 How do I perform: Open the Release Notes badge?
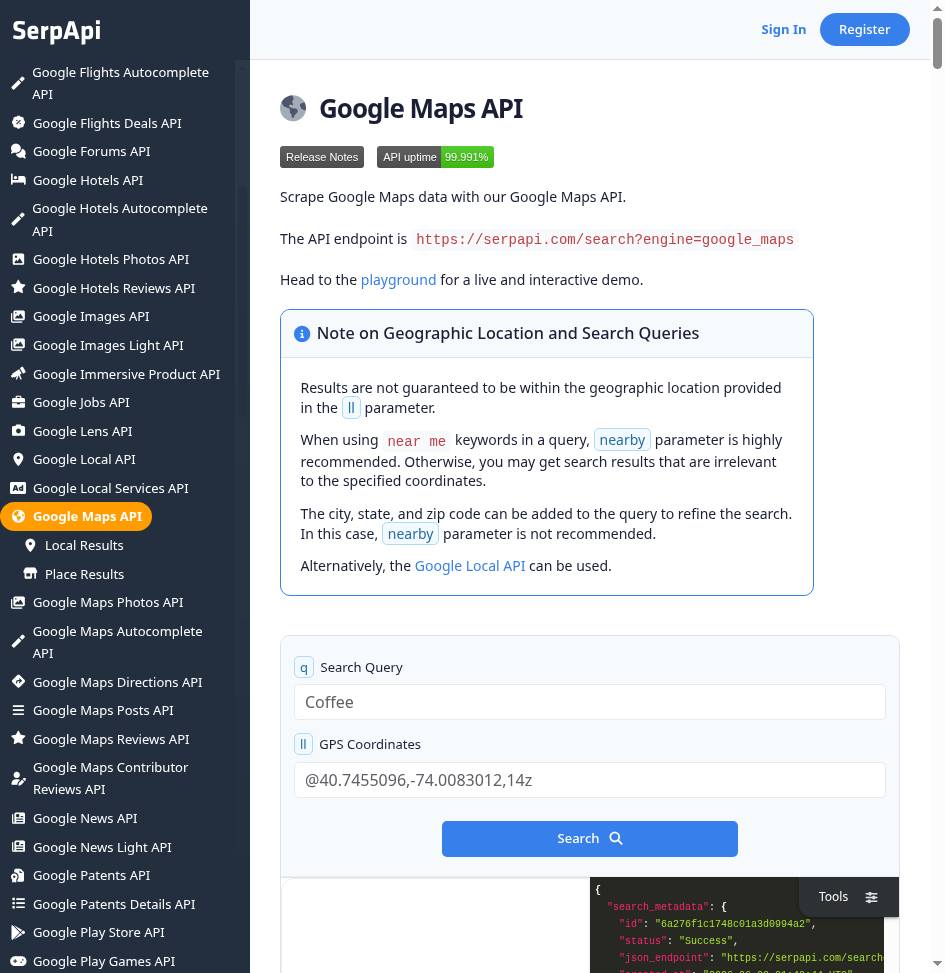322,157
